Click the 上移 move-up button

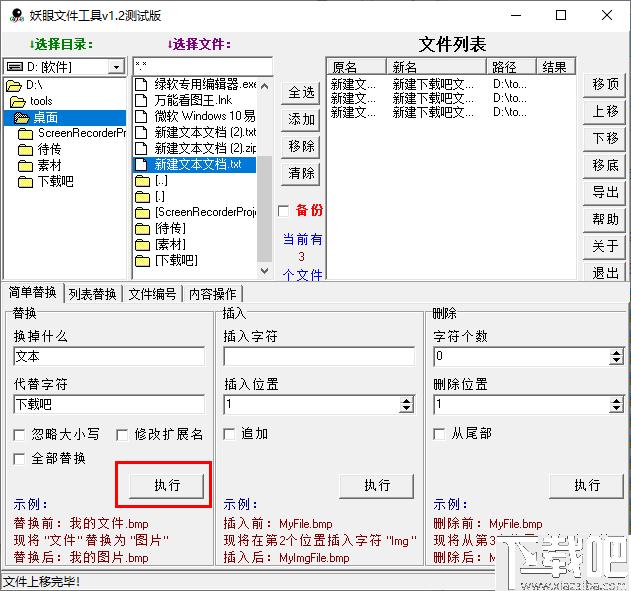(x=604, y=111)
